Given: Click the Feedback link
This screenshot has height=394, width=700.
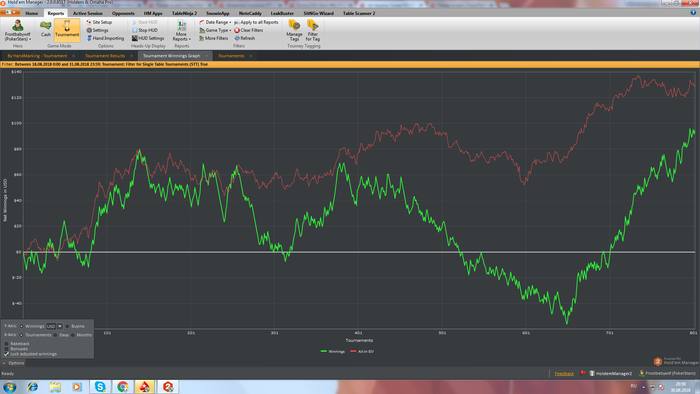Looking at the screenshot, I should 564,373.
